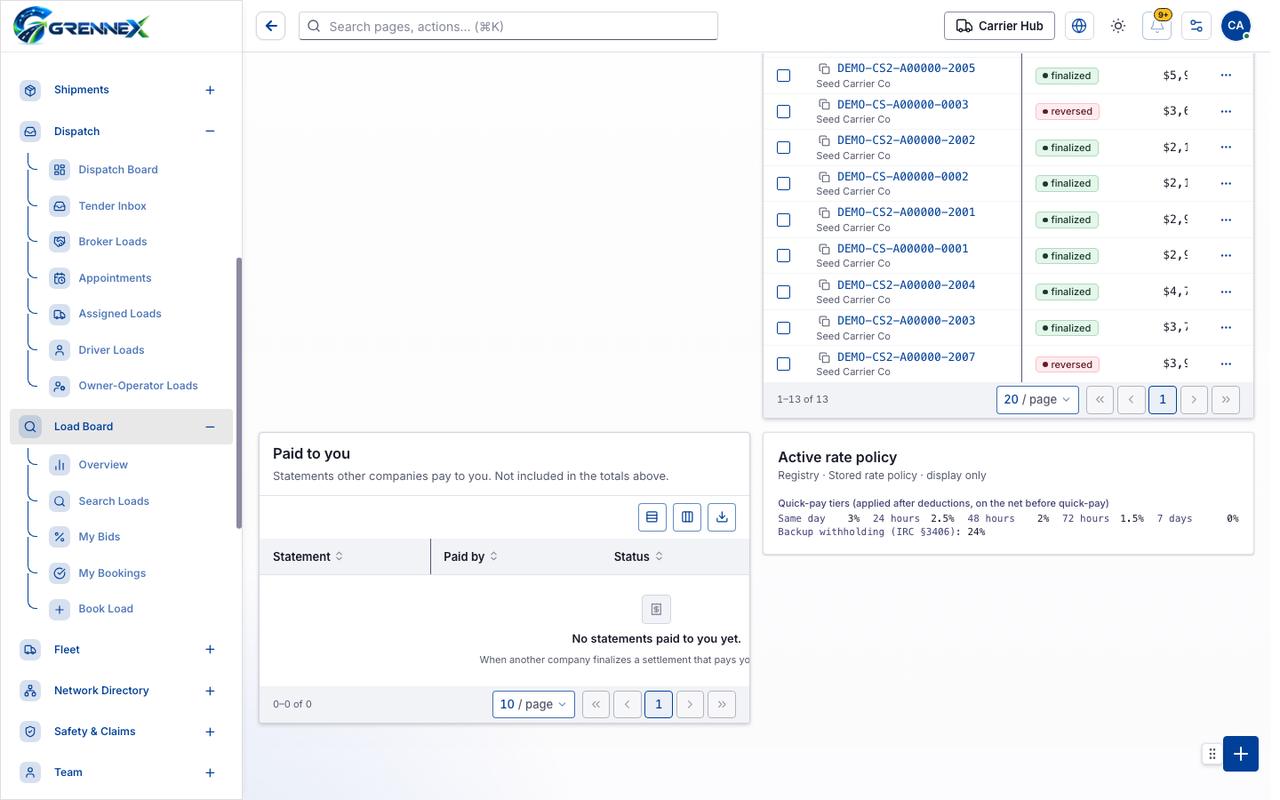The height and width of the screenshot is (800, 1280).
Task: Open the language globe icon
Action: 1079,26
